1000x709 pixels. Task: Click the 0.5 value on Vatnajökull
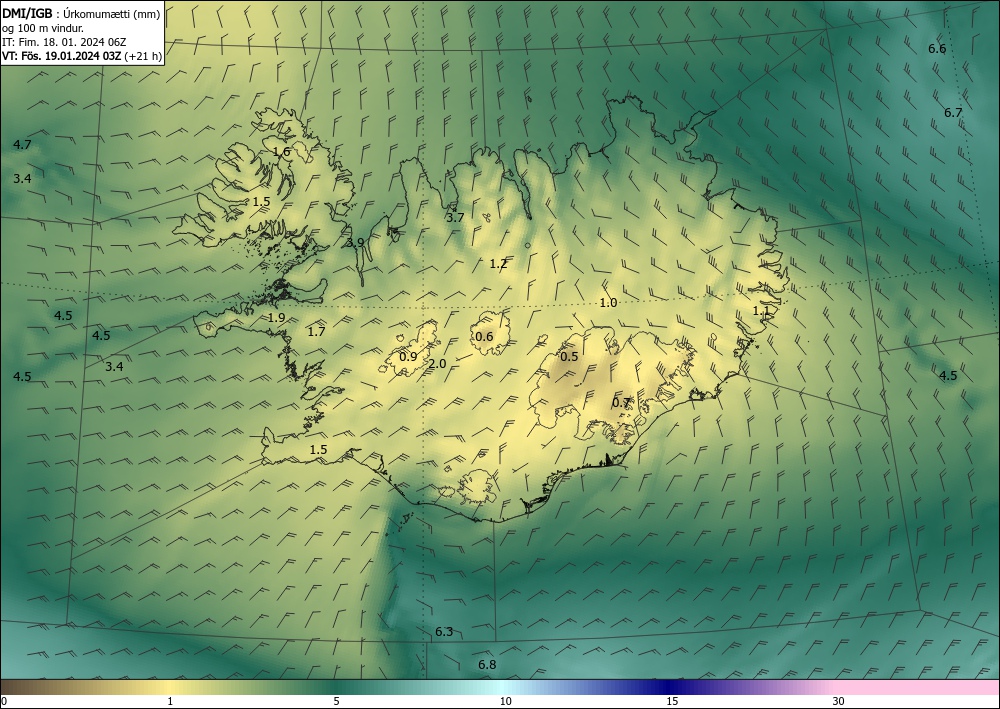coord(569,357)
